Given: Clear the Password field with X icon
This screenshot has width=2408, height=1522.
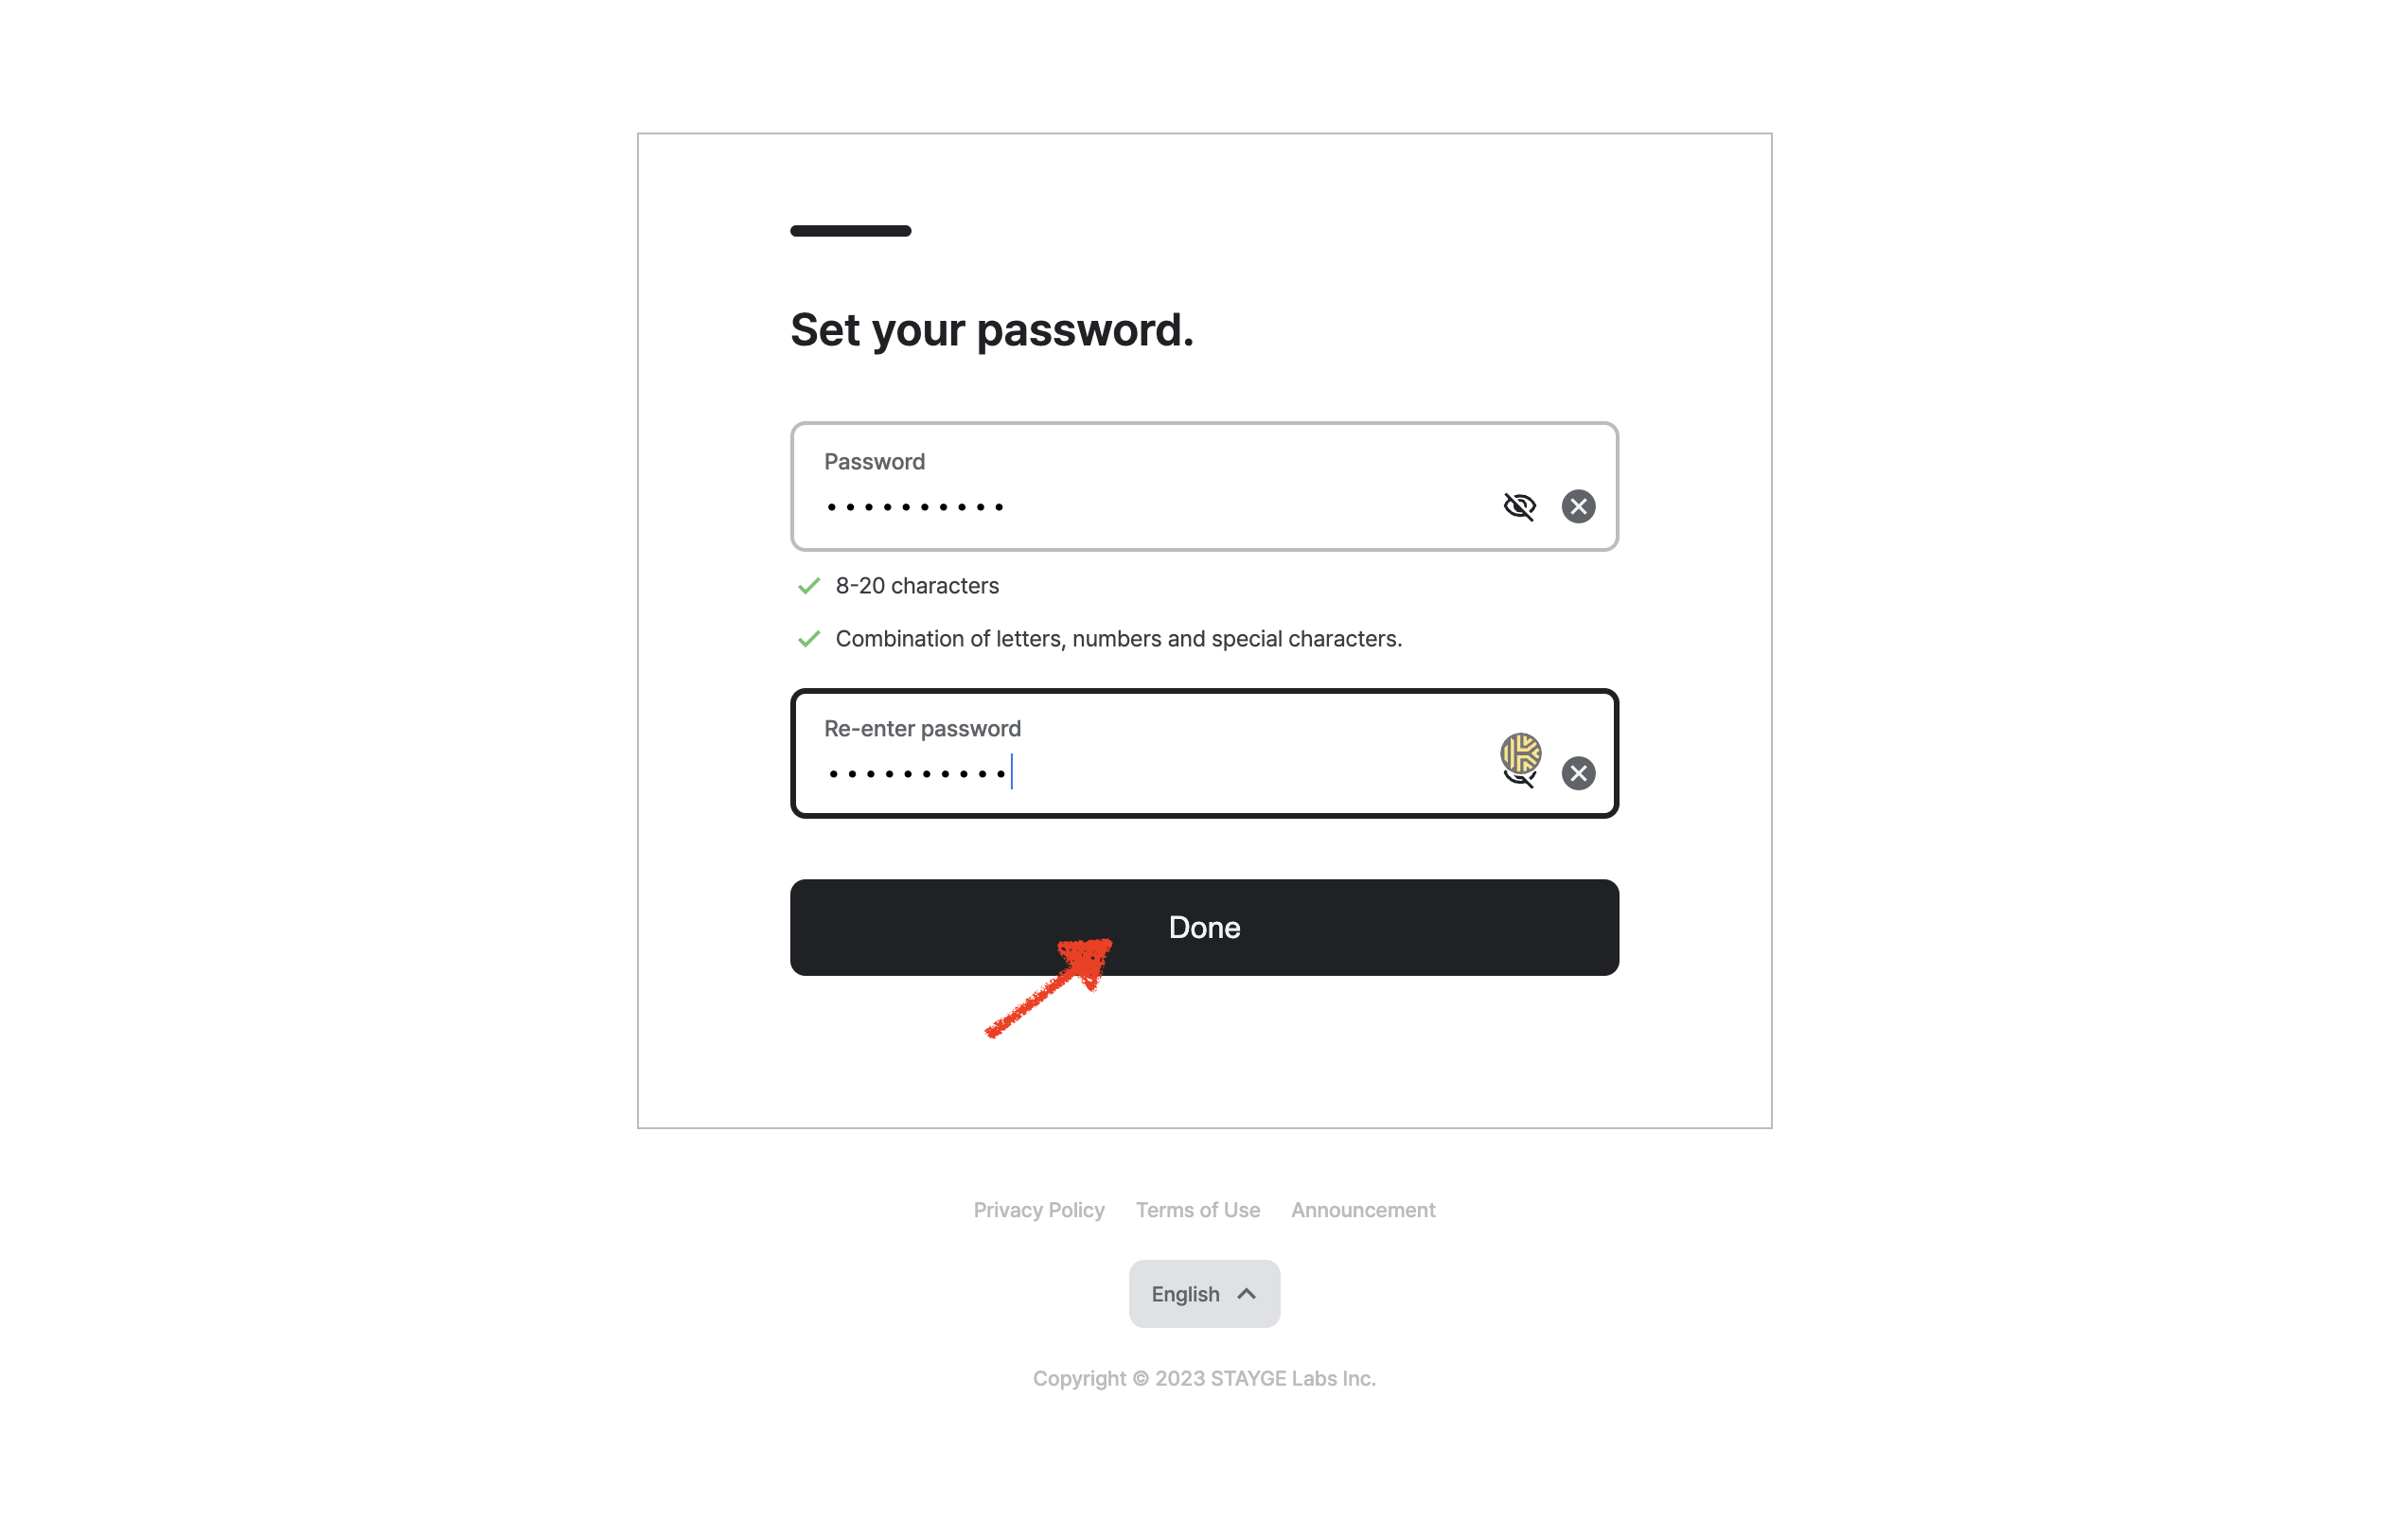Looking at the screenshot, I should coord(1578,506).
